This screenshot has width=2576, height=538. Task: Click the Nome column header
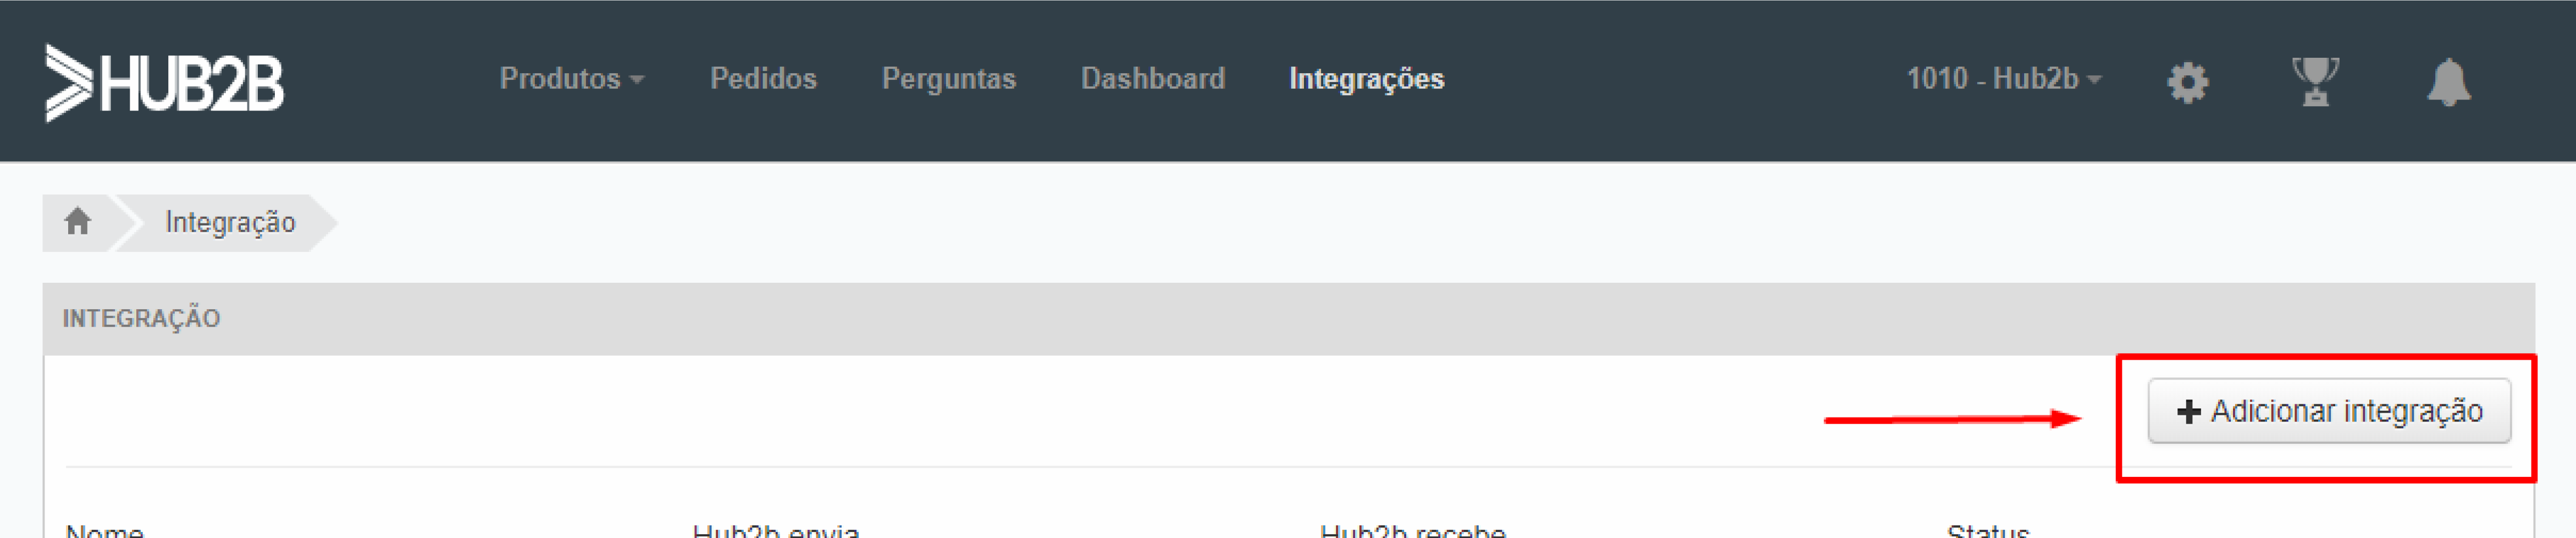pos(105,530)
